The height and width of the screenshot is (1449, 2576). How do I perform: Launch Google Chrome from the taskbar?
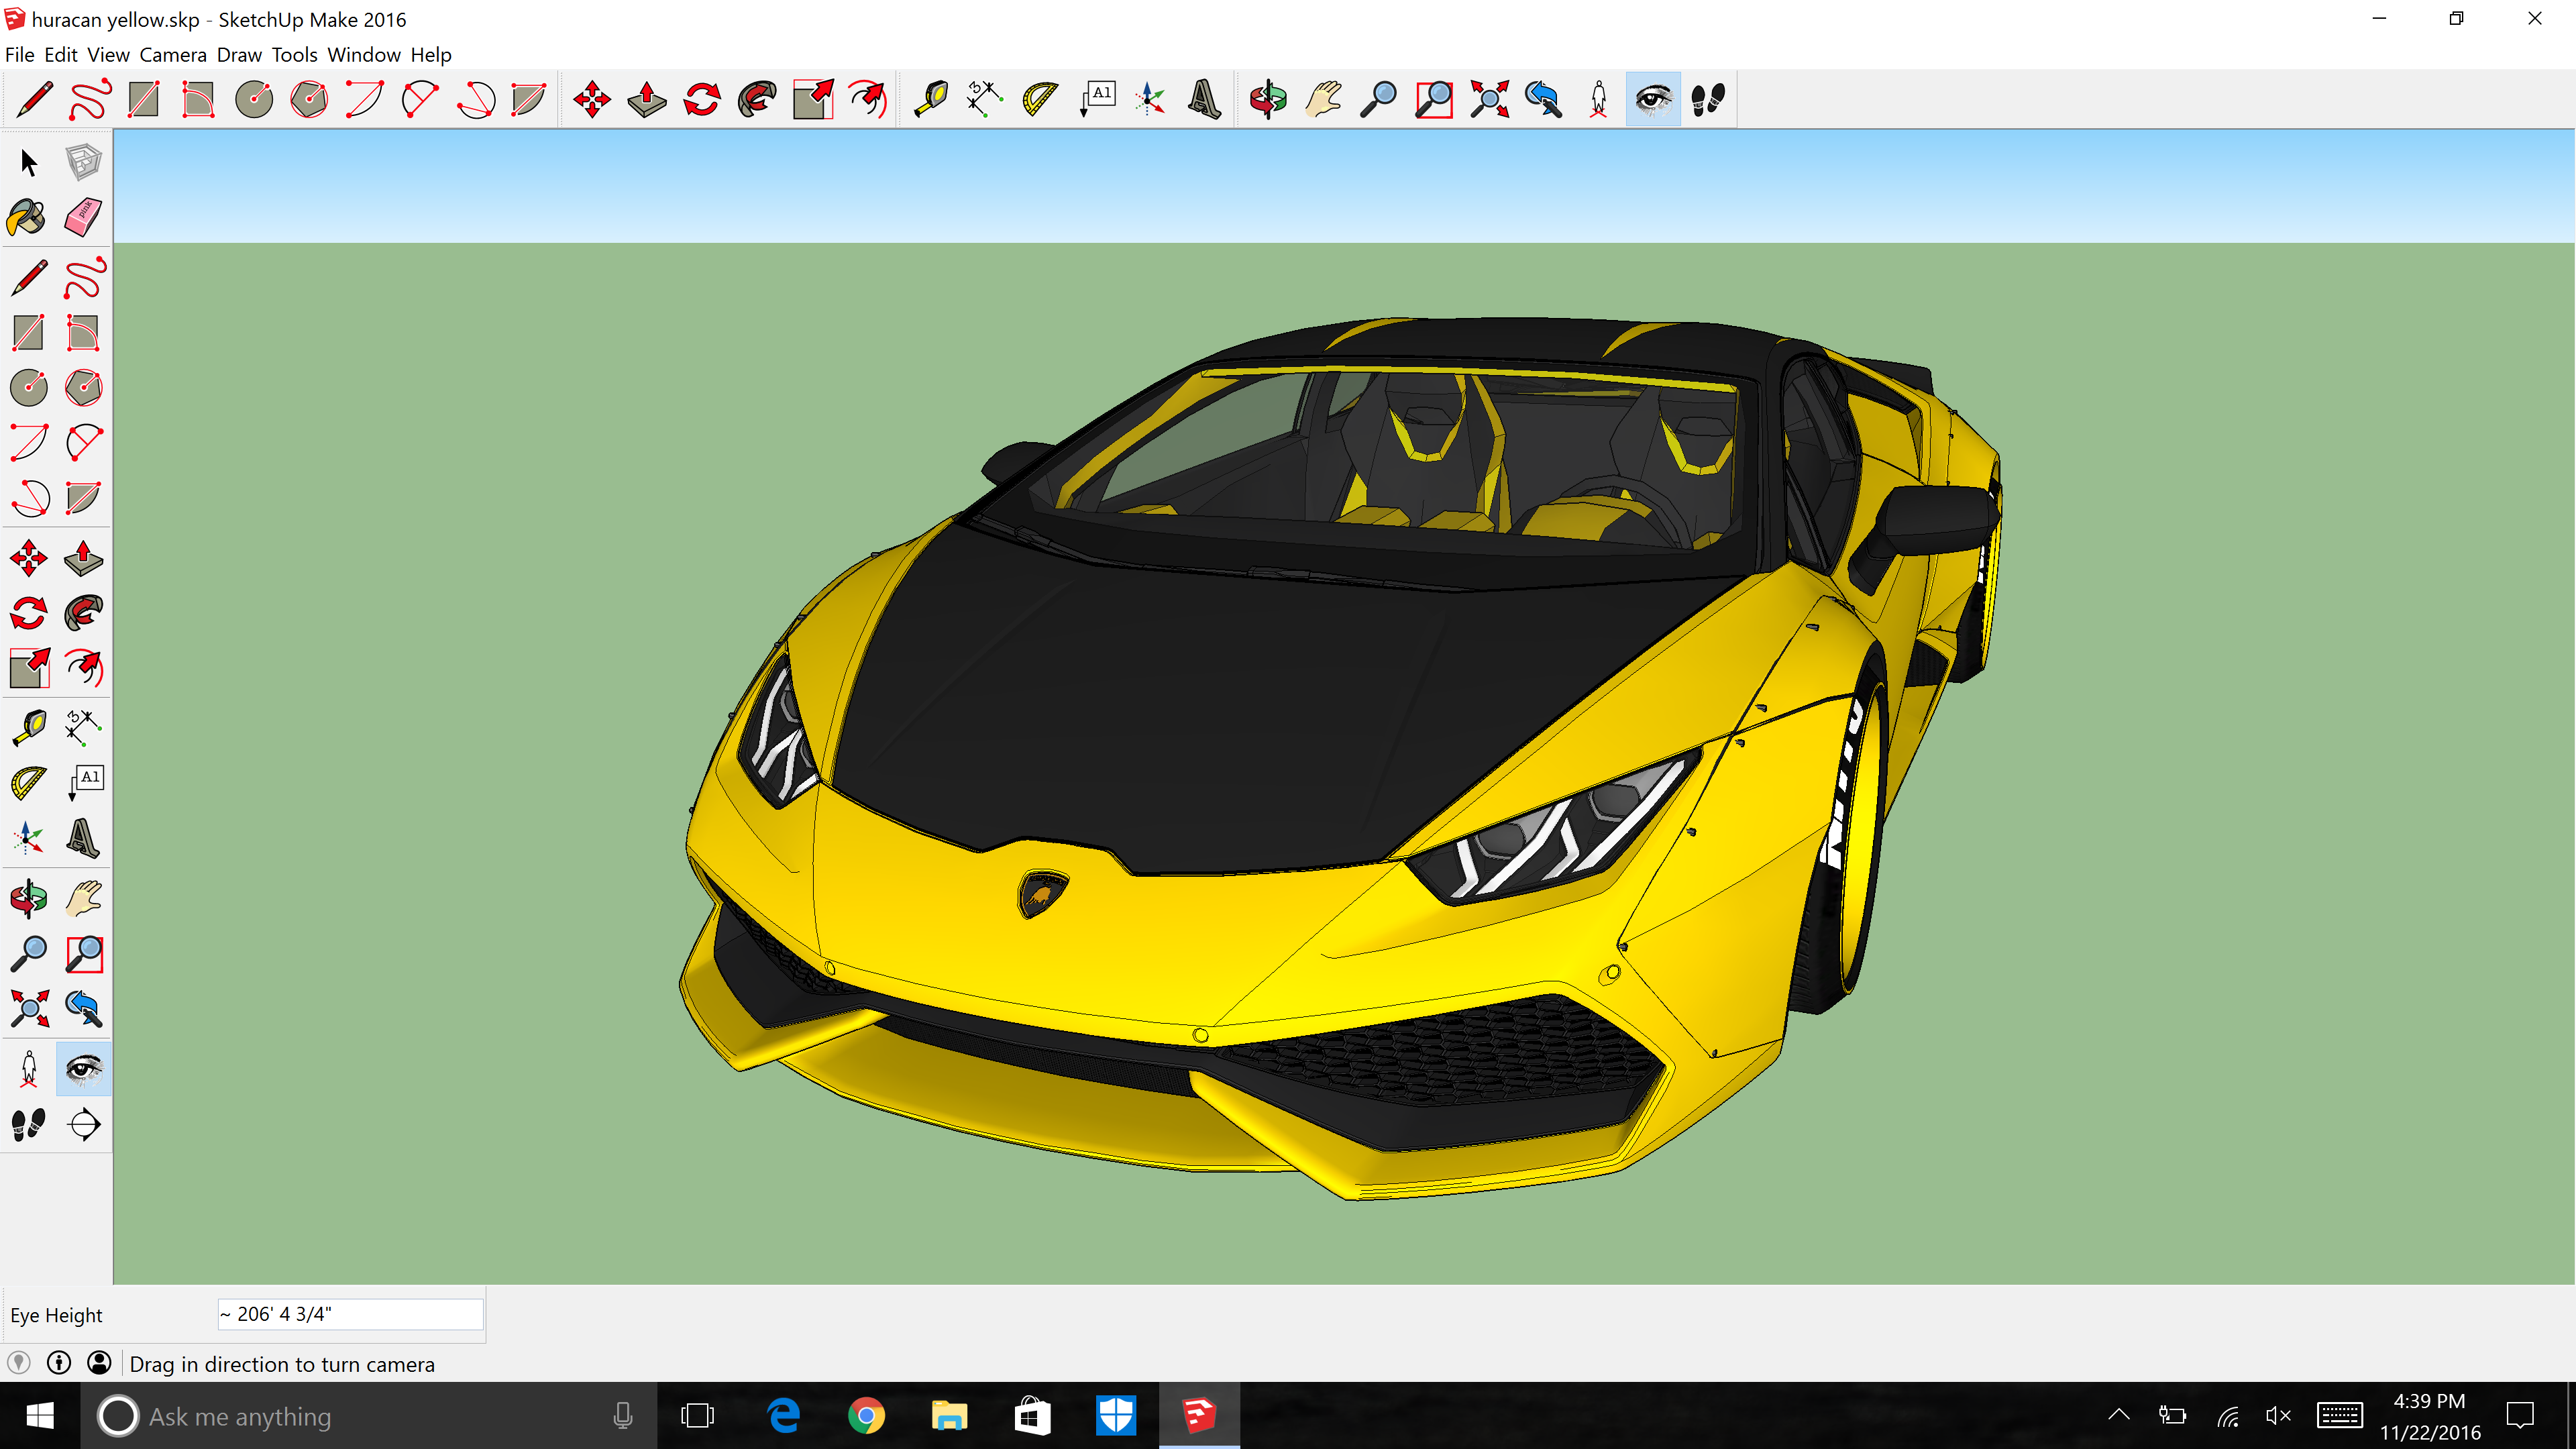tap(866, 1416)
